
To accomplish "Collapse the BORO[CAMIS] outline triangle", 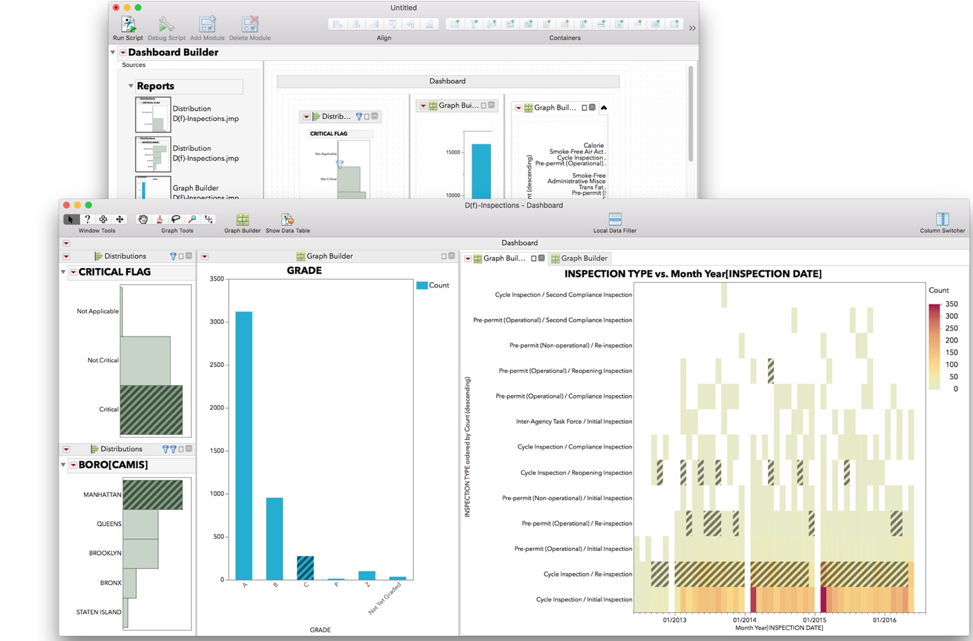I will point(63,465).
